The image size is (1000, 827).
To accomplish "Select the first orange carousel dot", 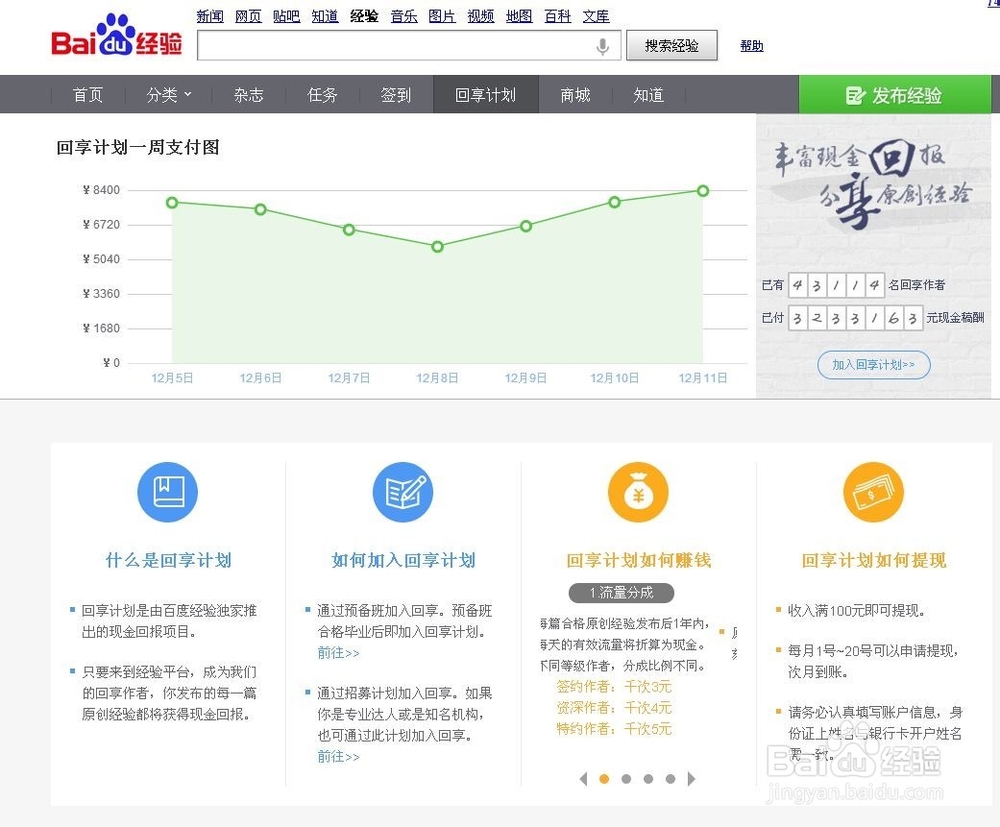I will pyautogui.click(x=605, y=779).
